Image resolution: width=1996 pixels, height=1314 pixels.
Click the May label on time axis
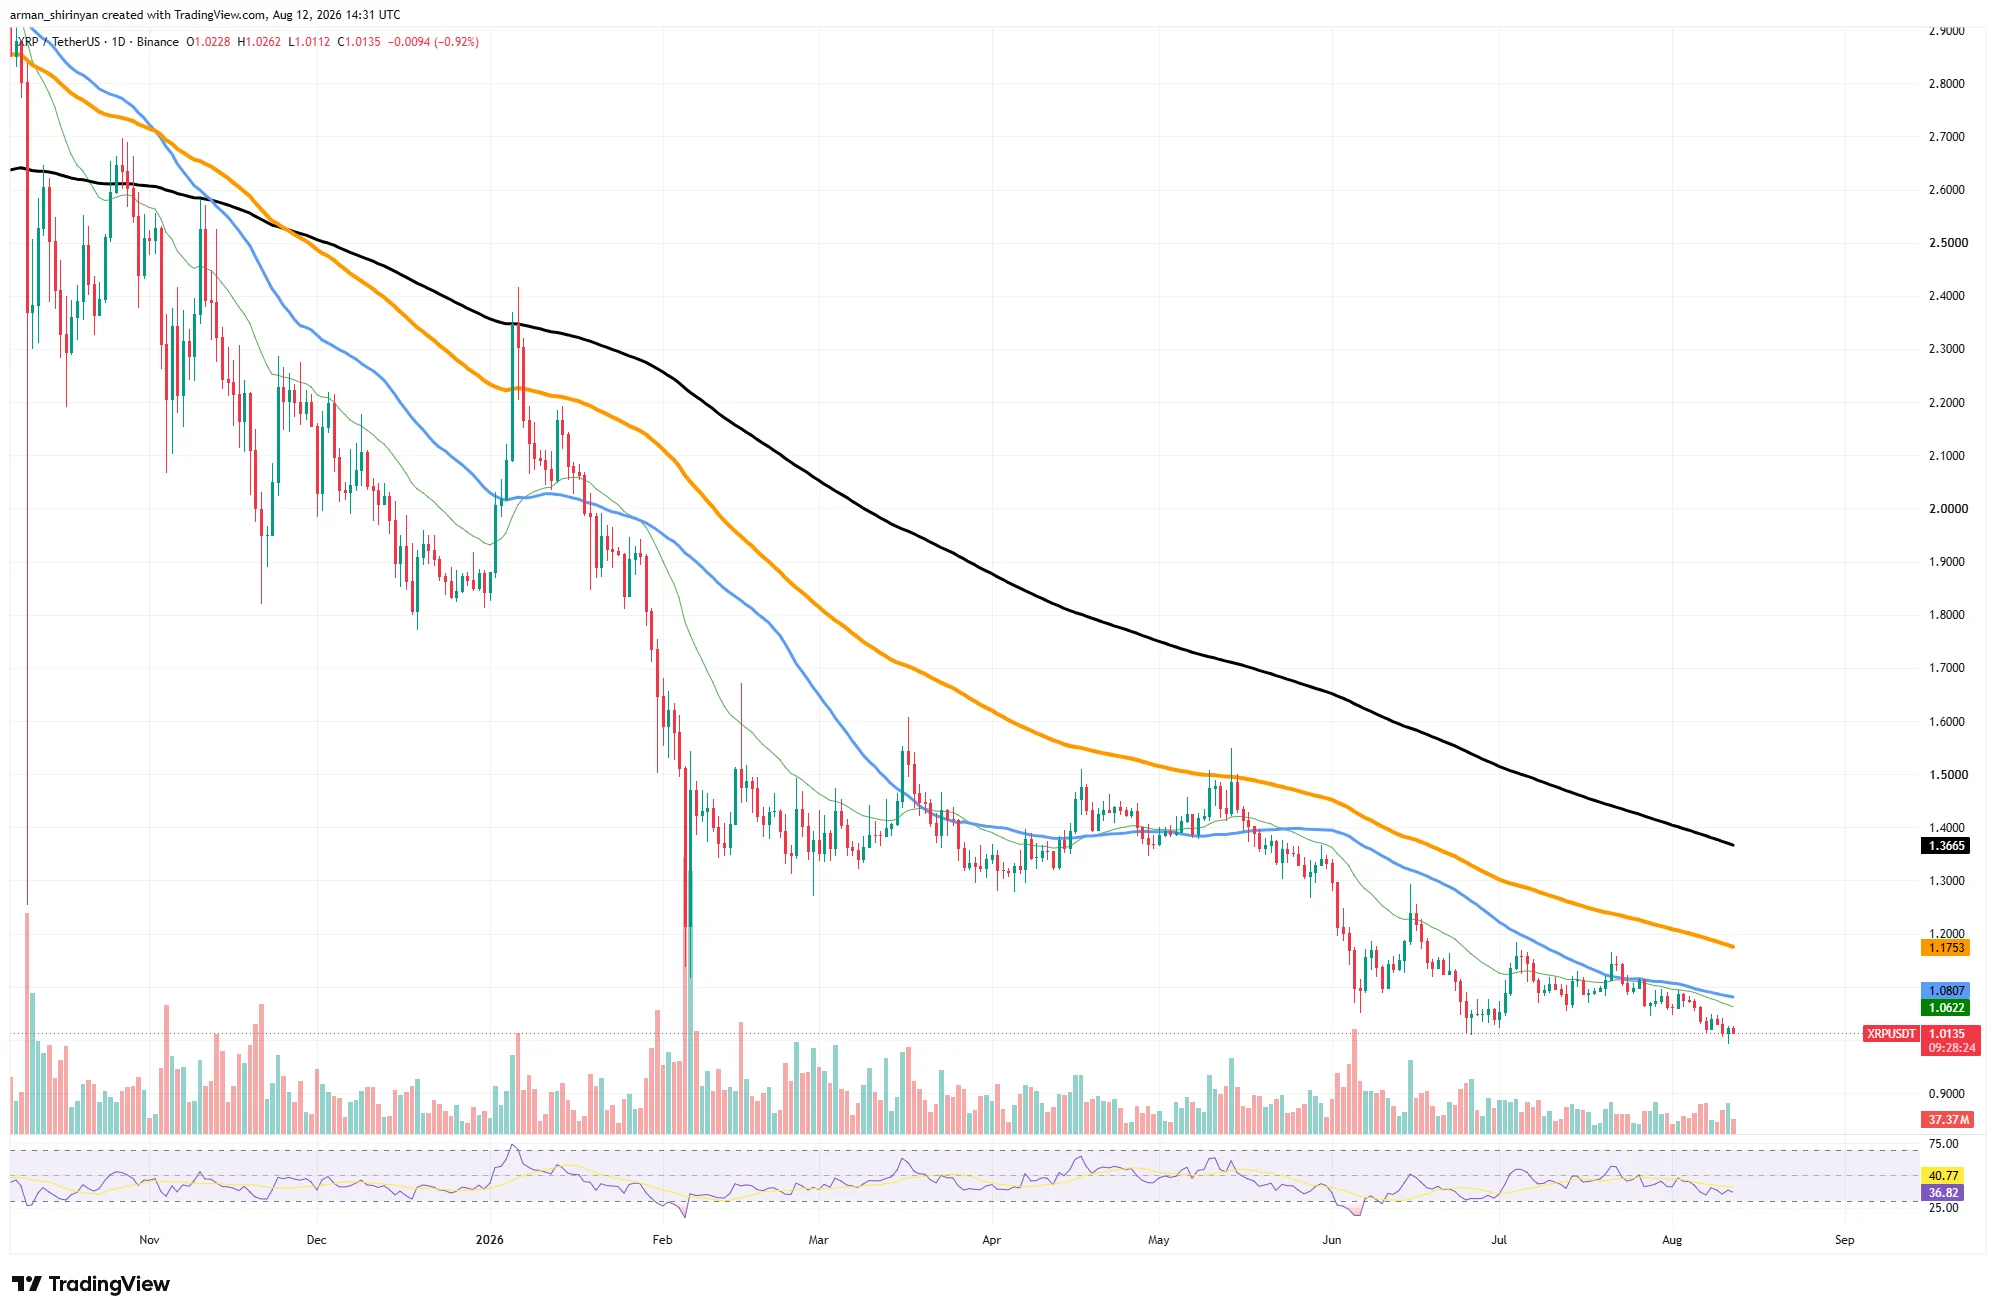pos(1158,1240)
